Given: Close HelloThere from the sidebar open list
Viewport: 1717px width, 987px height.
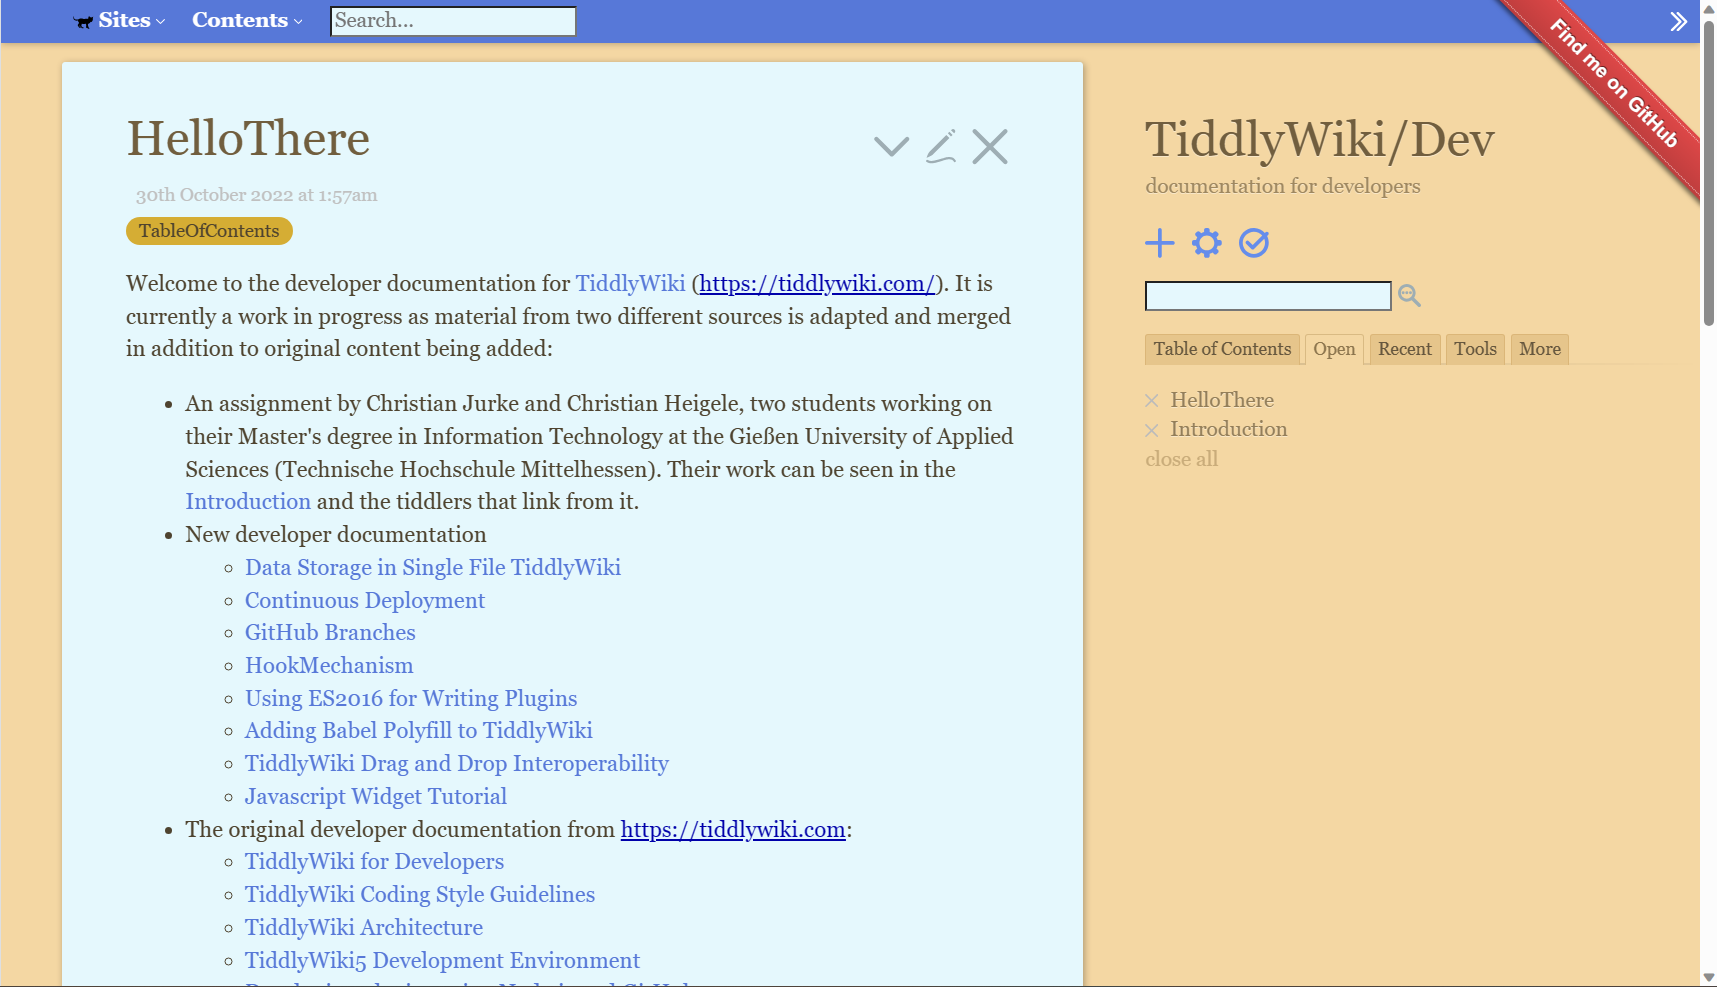Looking at the screenshot, I should (1152, 401).
